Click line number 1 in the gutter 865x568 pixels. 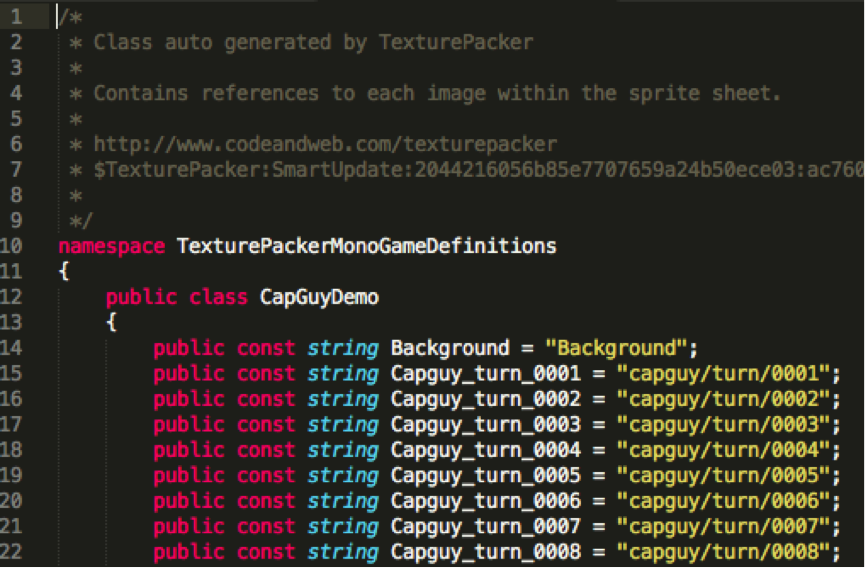(x=17, y=17)
